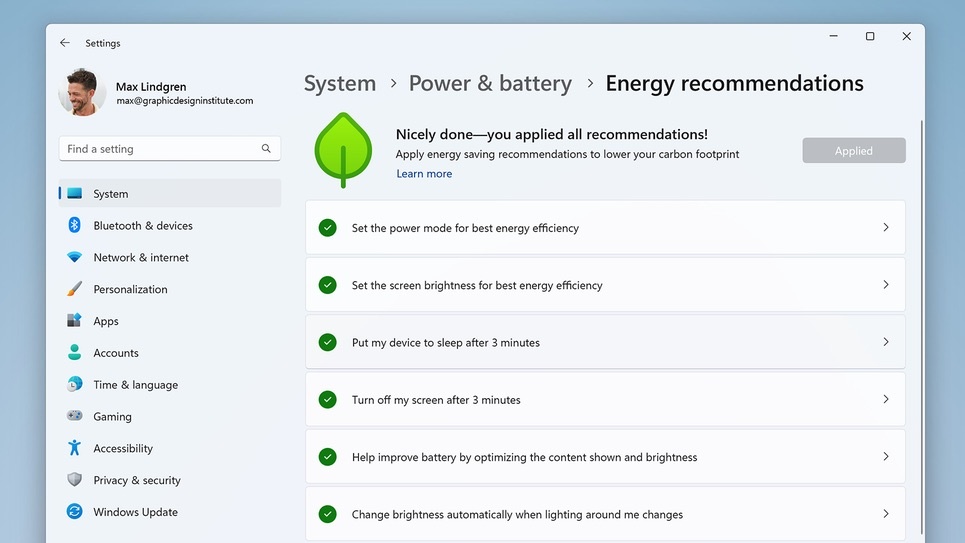Viewport: 965px width, 543px height.
Task: Open Accessibility settings
Action: 170,448
